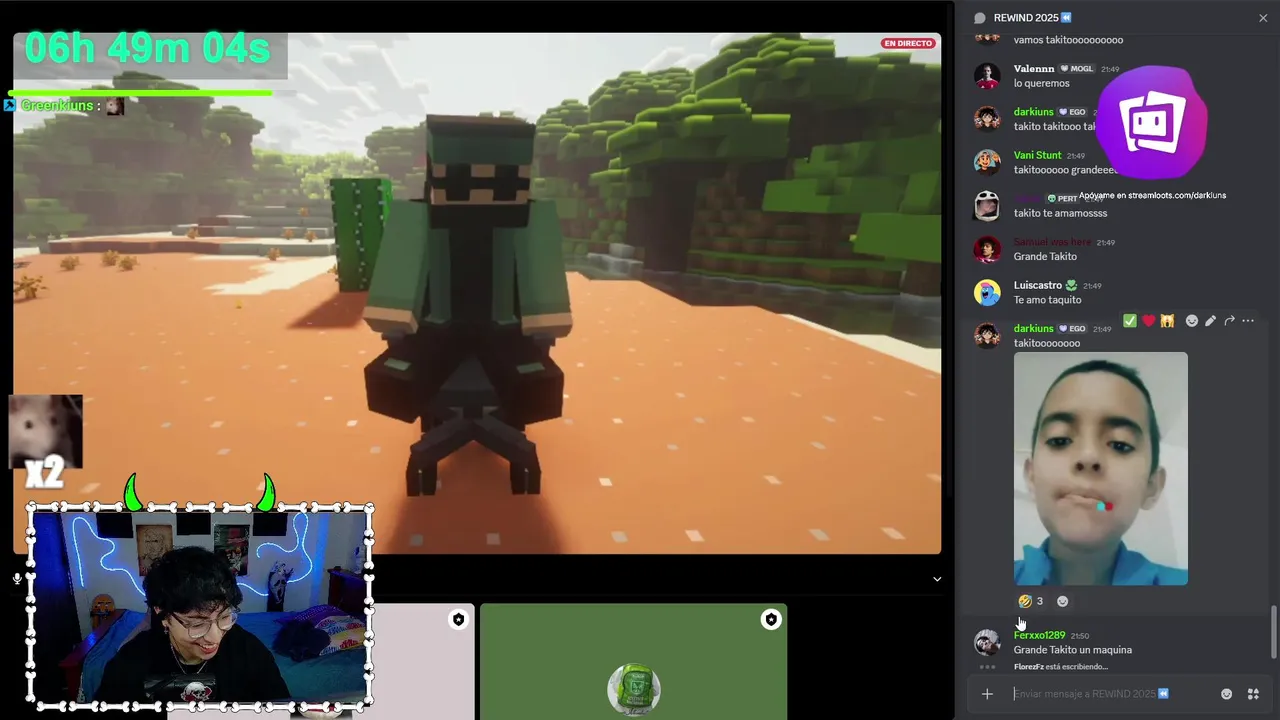Click the 'Te amo taquito' message
This screenshot has width=1280, height=720.
1047,300
